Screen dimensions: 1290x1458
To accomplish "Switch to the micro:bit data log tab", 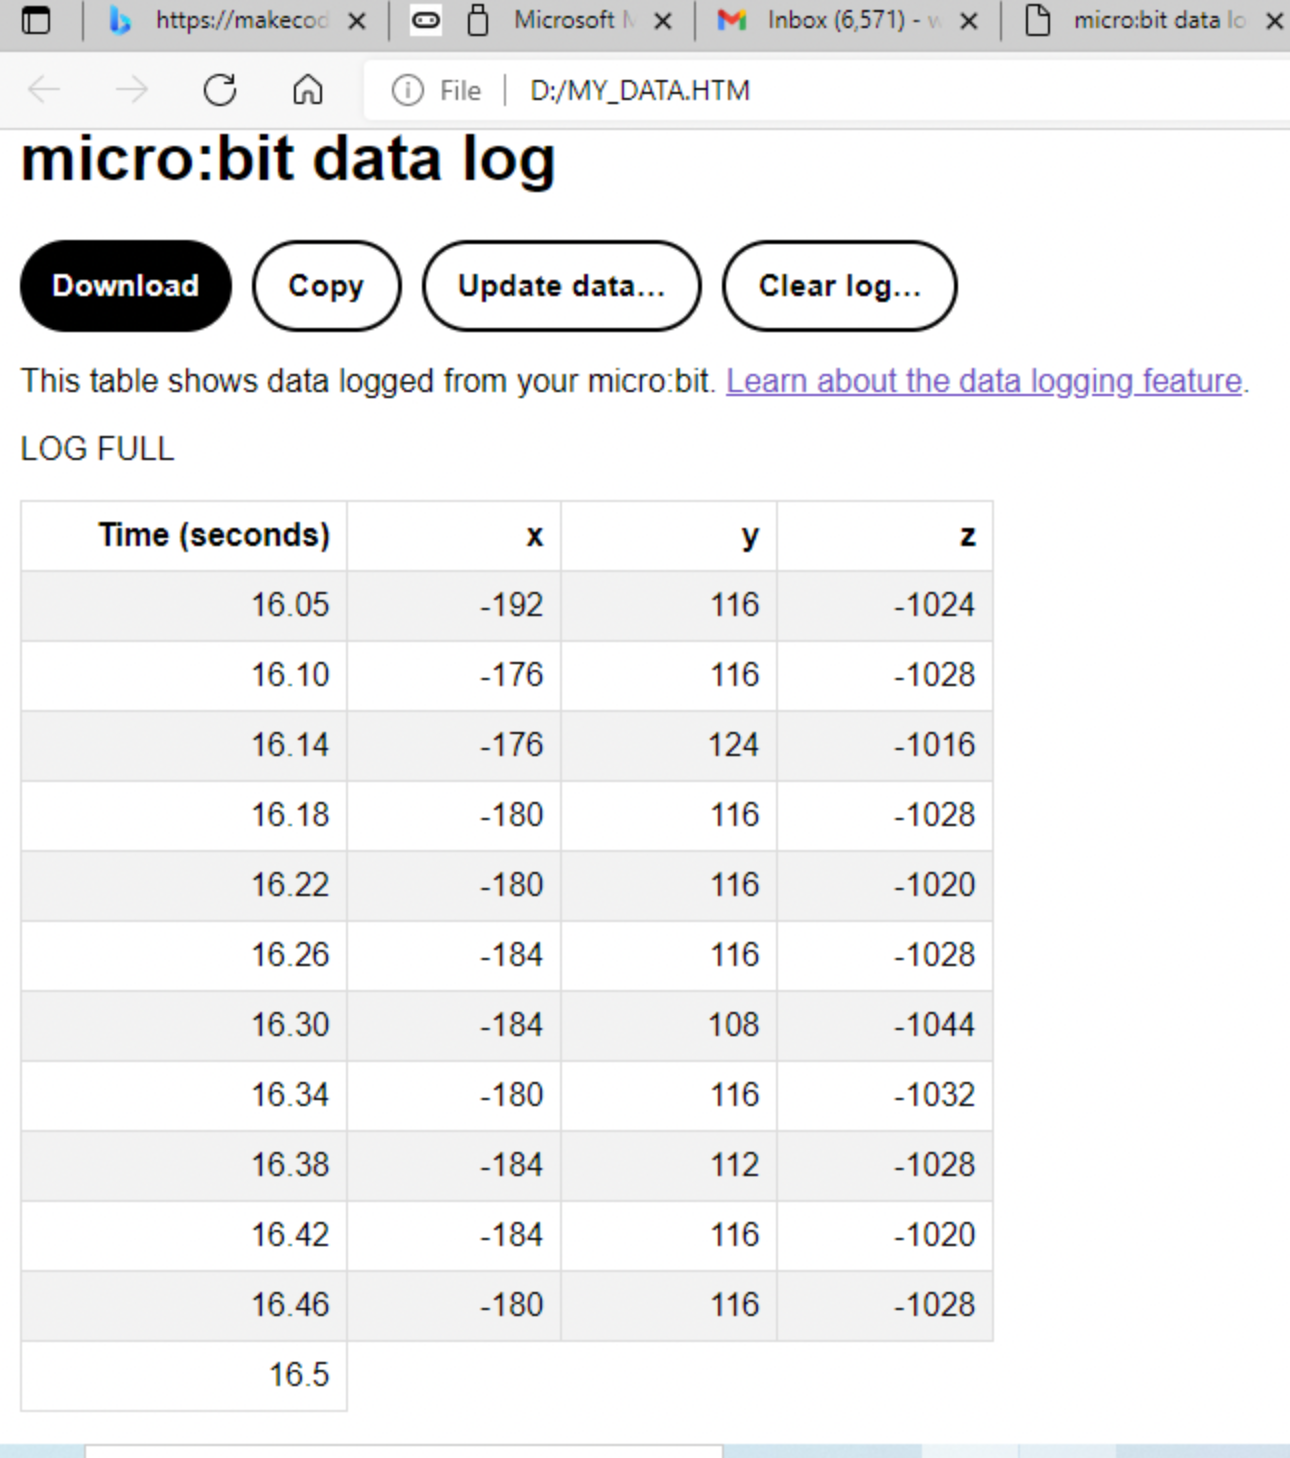I will [x=1150, y=20].
